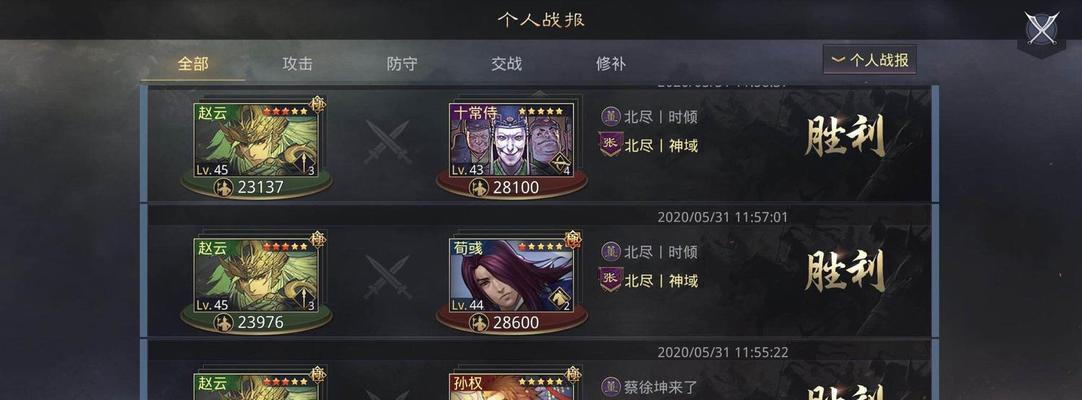Screen dimensions: 1082x400
Task: Switch to the 全部 tab
Action: (193, 64)
